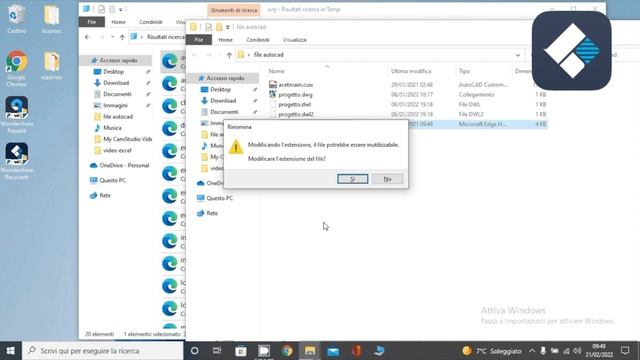Viewport: 640px width, 360px height.
Task: Open the Recycle Bin desktop icon
Action: 16,19
